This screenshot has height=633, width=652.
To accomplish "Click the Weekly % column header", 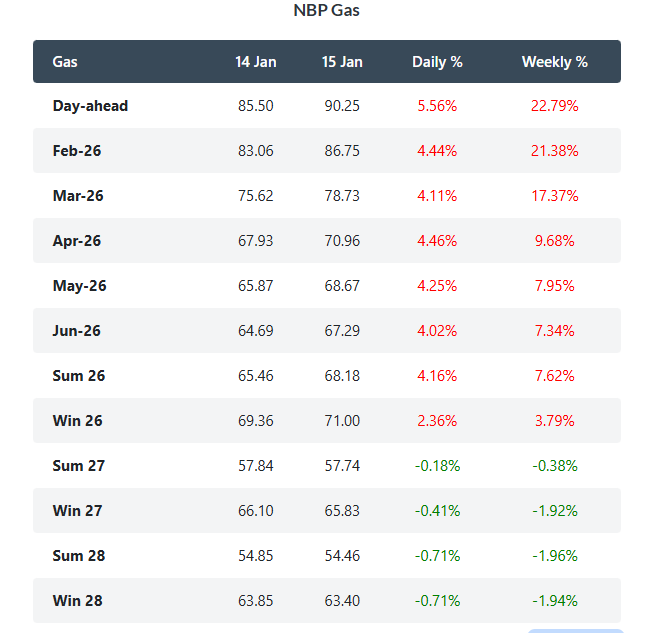I will [x=554, y=62].
